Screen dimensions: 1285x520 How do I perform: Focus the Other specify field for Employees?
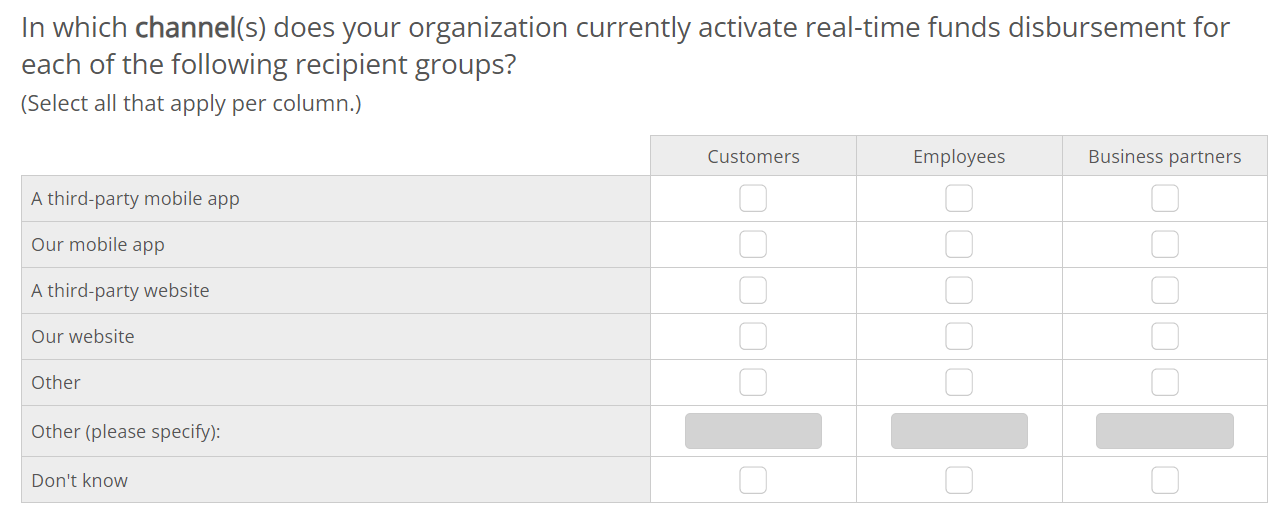959,431
